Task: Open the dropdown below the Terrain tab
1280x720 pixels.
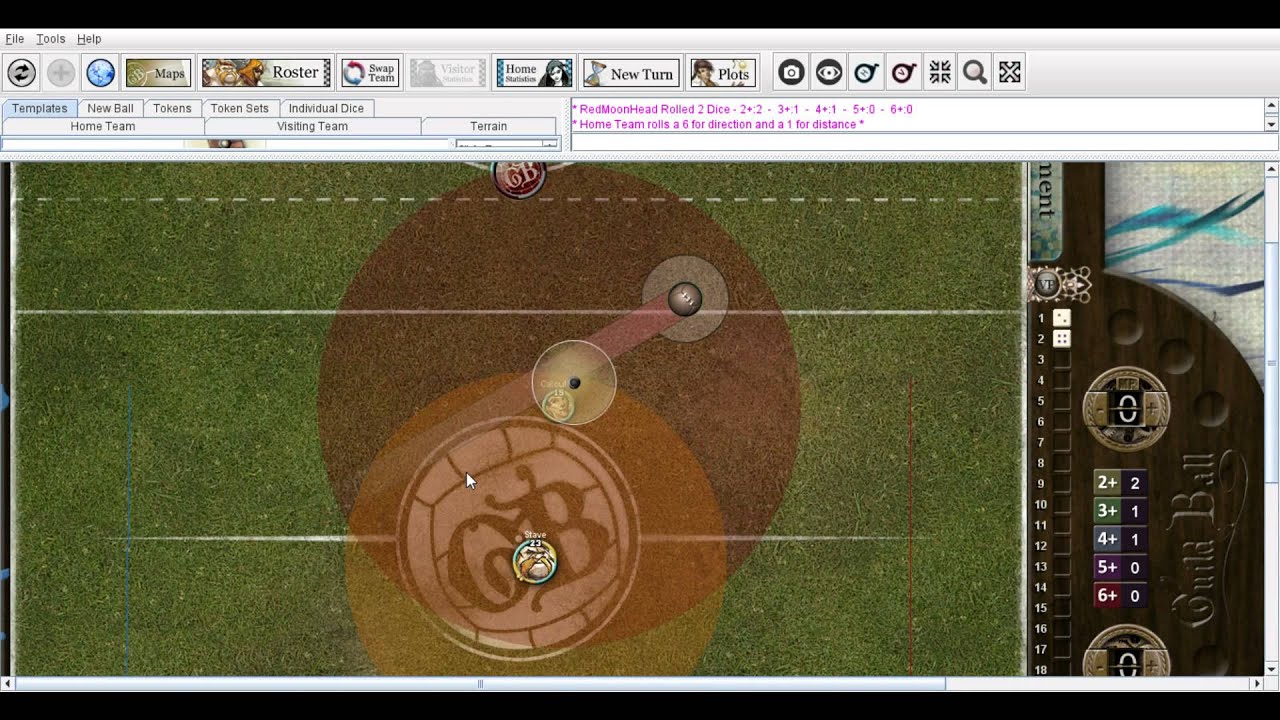Action: [x=506, y=144]
